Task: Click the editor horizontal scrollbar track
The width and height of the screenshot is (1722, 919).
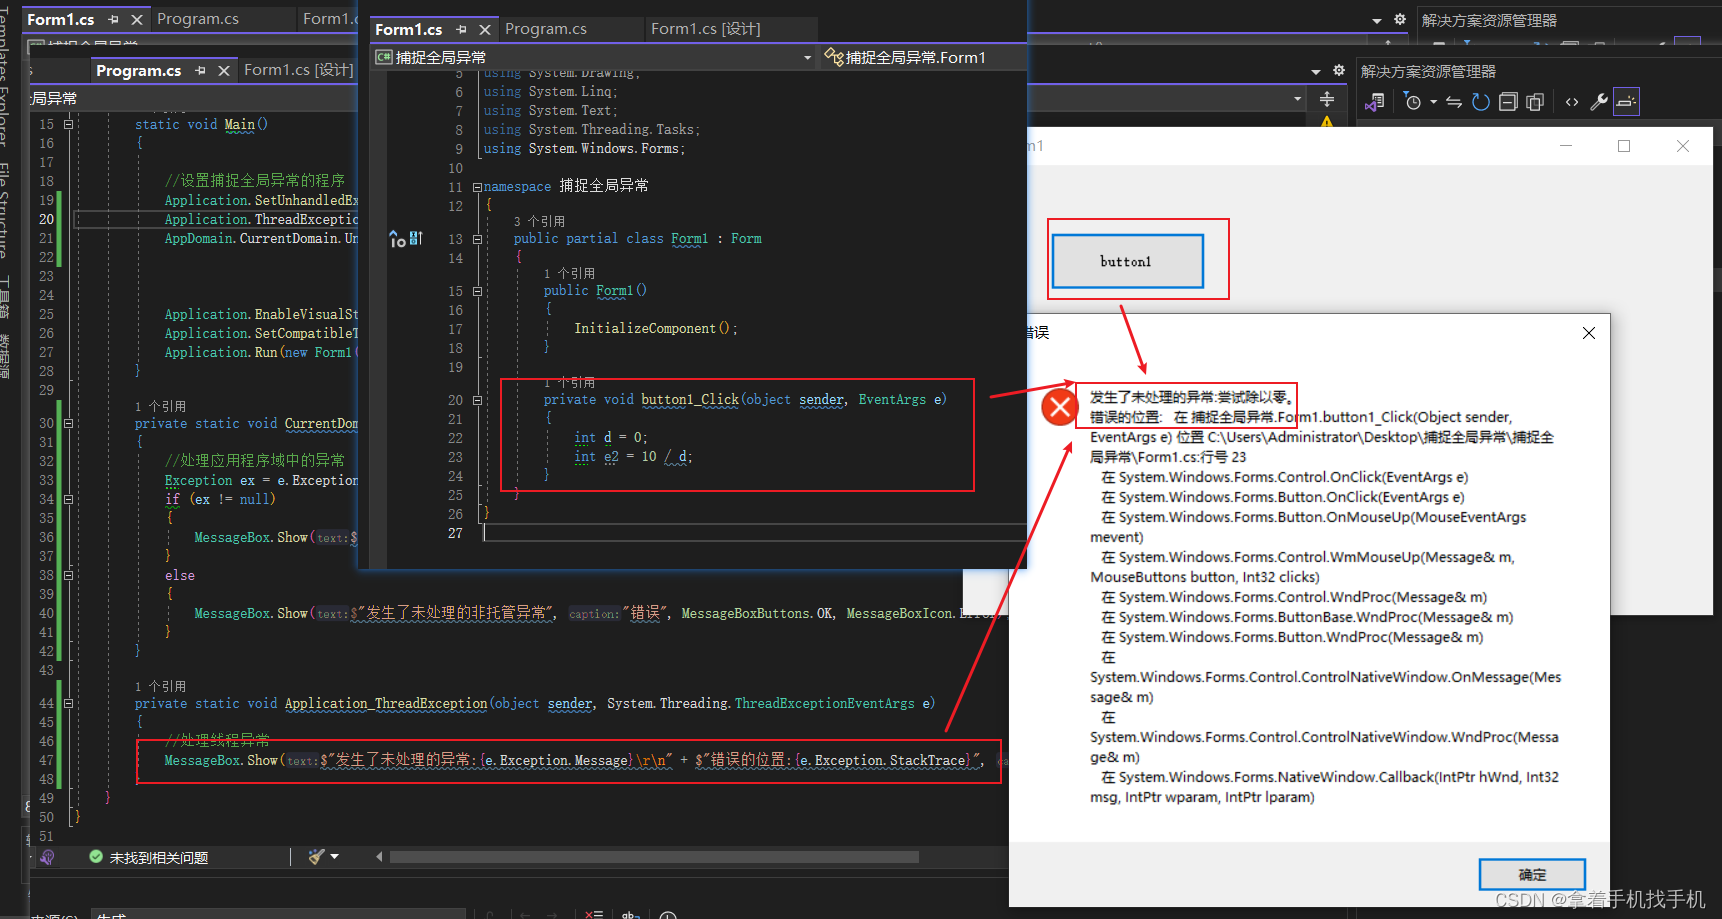Action: pos(654,857)
